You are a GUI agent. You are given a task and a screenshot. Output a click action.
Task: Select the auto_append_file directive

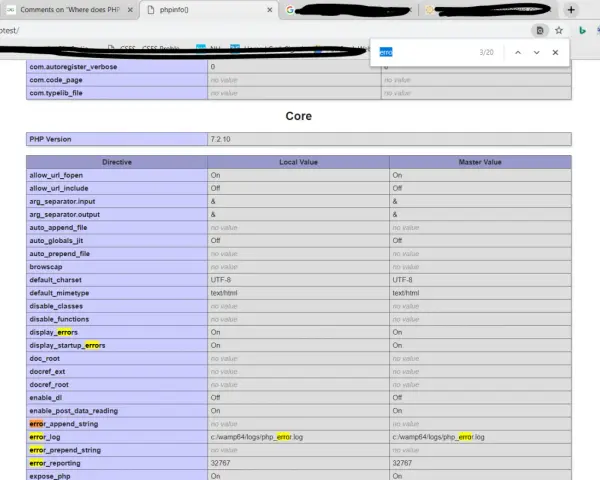[58, 228]
